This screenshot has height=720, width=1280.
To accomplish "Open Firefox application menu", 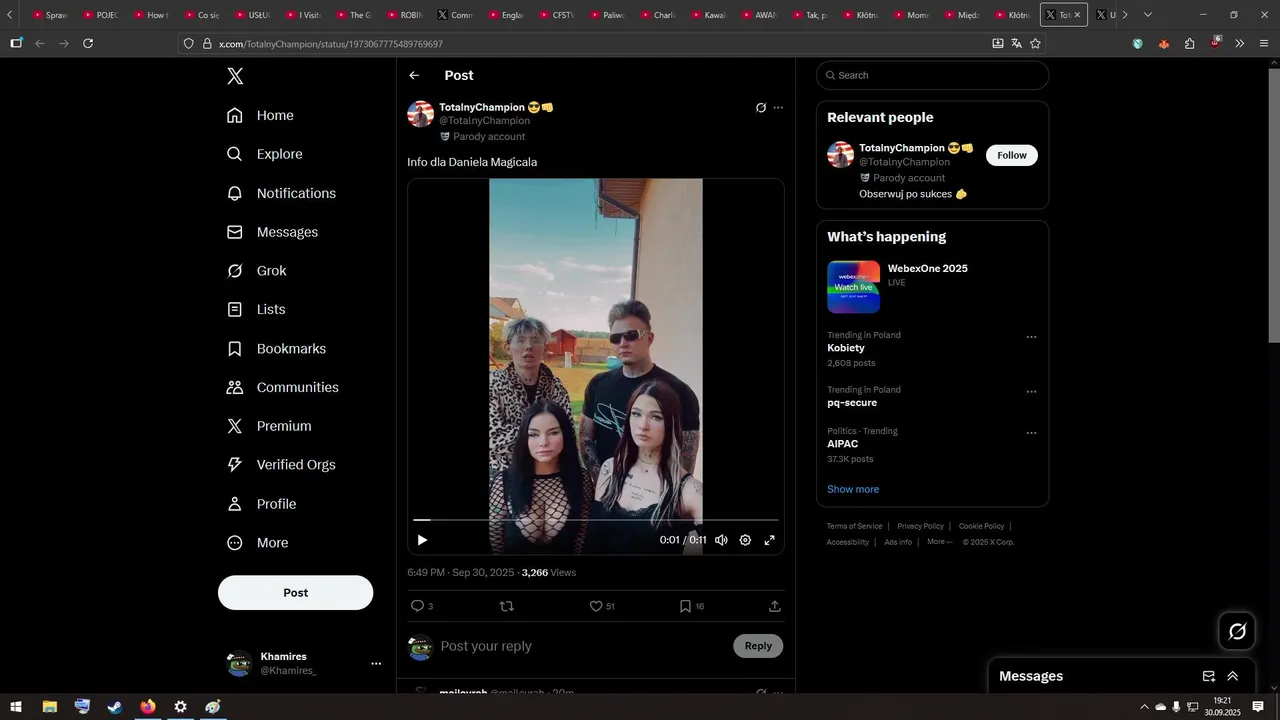I will (x=1264, y=43).
